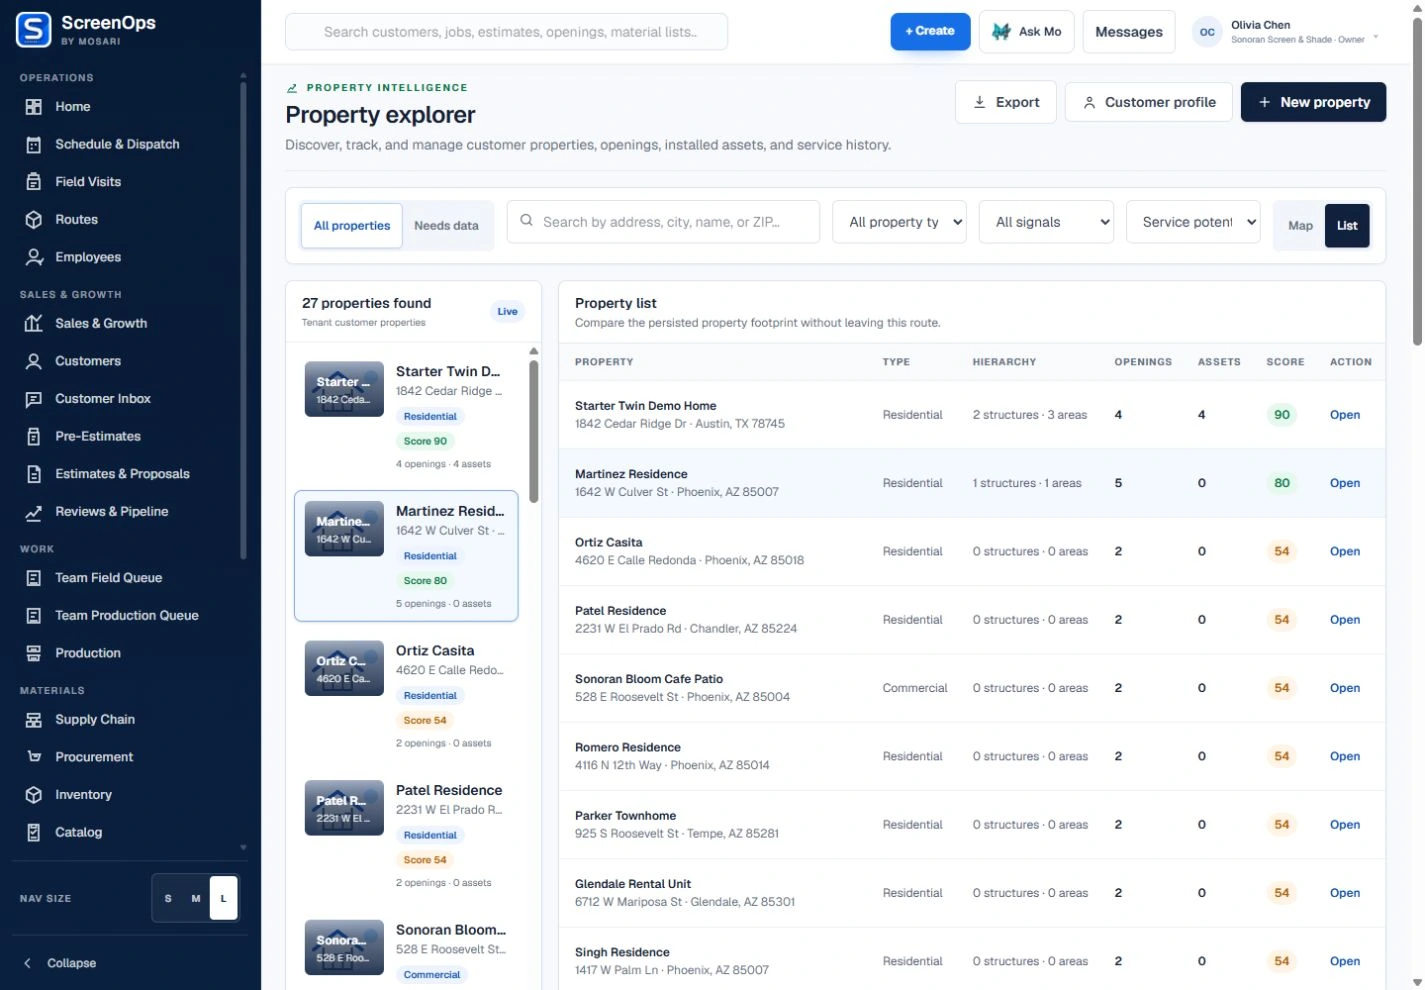The width and height of the screenshot is (1425, 990).
Task: Collapse the sidebar navigation
Action: coord(60,963)
